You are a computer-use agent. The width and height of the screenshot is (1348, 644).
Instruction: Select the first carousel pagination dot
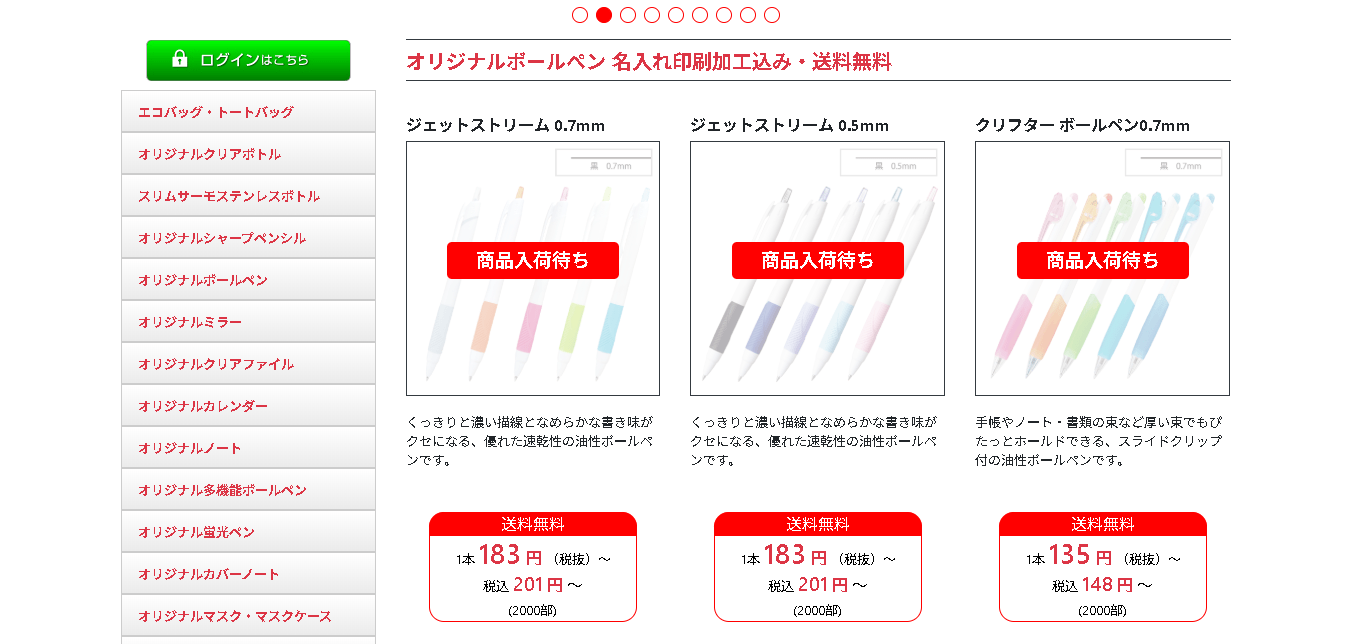(x=580, y=15)
